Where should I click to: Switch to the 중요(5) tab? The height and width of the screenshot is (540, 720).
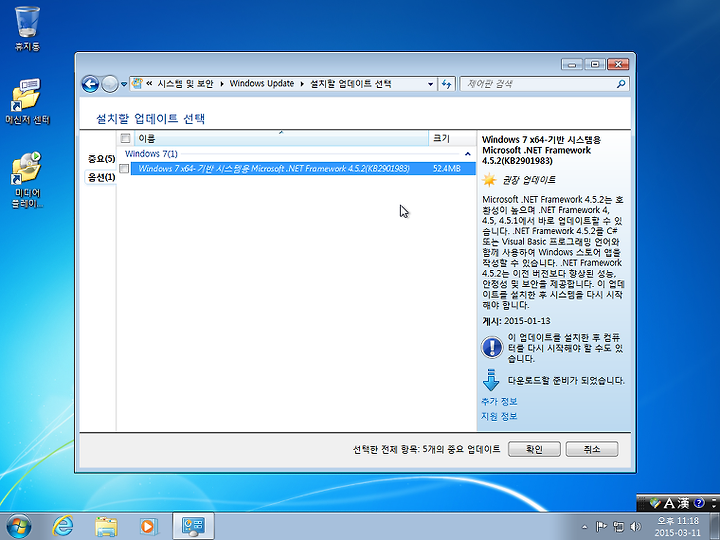pos(101,159)
